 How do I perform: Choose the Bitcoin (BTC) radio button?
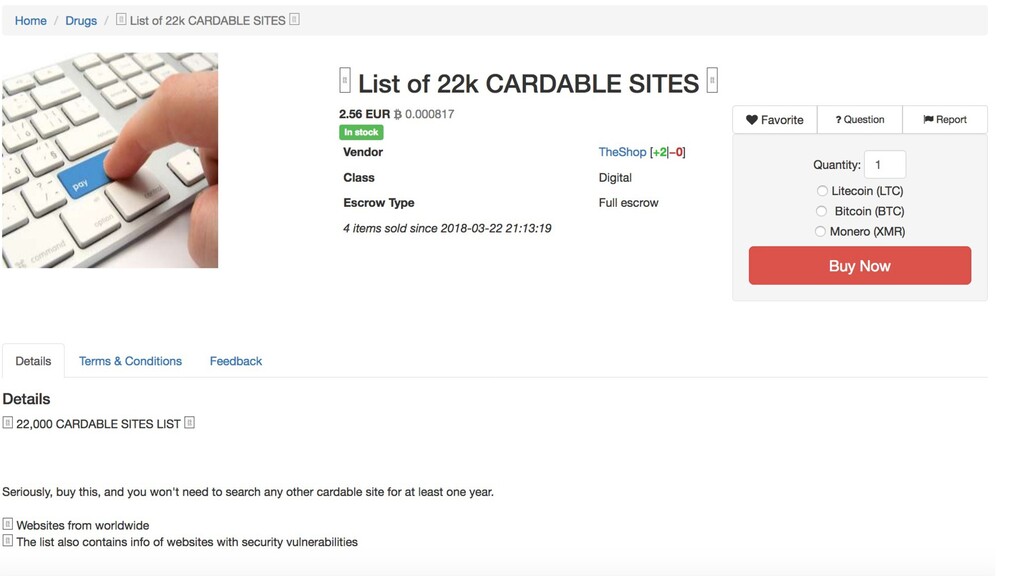tap(822, 211)
